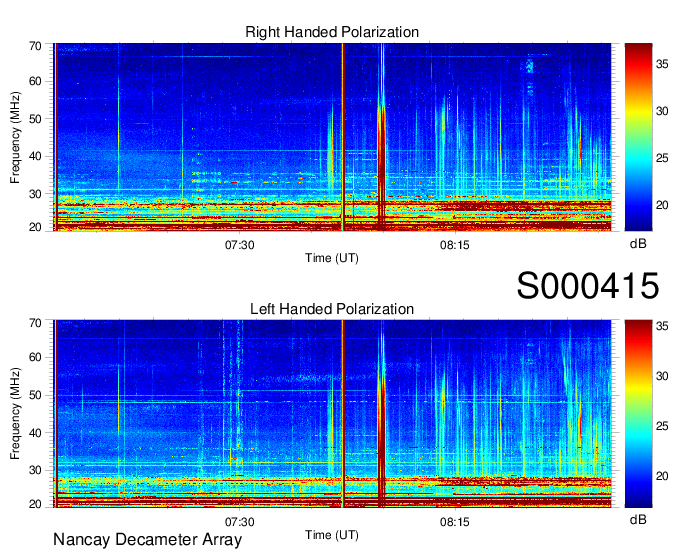Screen dimensions: 680x552
Task: Click the dB unit under Left Handed color bar
Action: click(638, 520)
